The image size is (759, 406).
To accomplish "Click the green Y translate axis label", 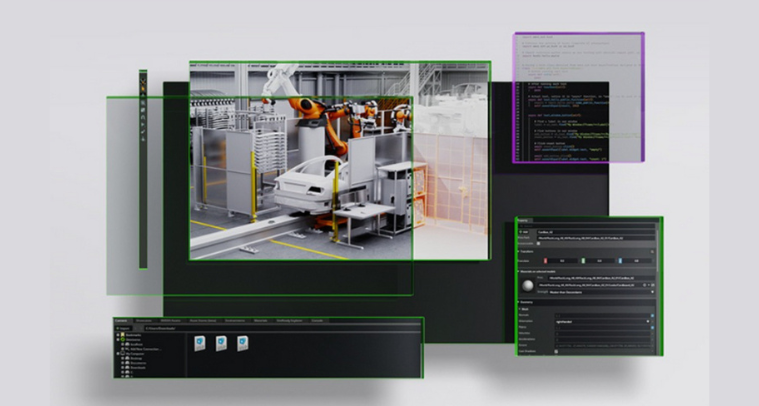I will click(x=583, y=261).
